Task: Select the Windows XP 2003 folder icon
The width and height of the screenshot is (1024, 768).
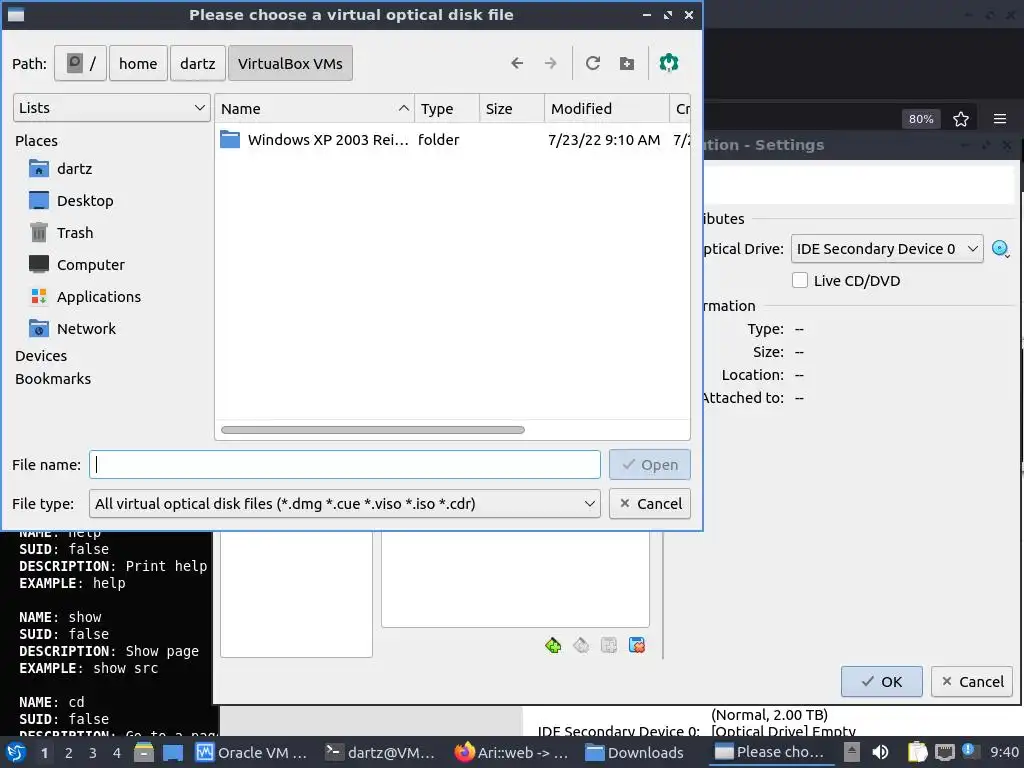Action: click(230, 139)
